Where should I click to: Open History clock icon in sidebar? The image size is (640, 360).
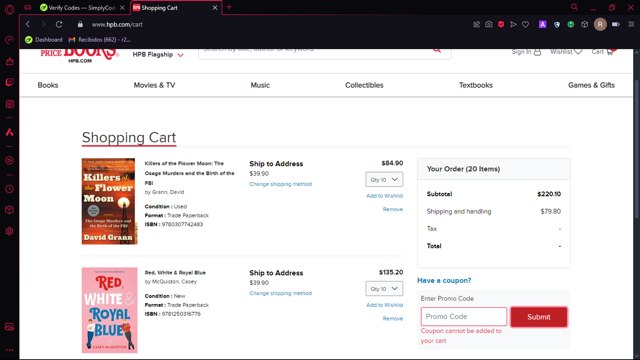pos(9,189)
